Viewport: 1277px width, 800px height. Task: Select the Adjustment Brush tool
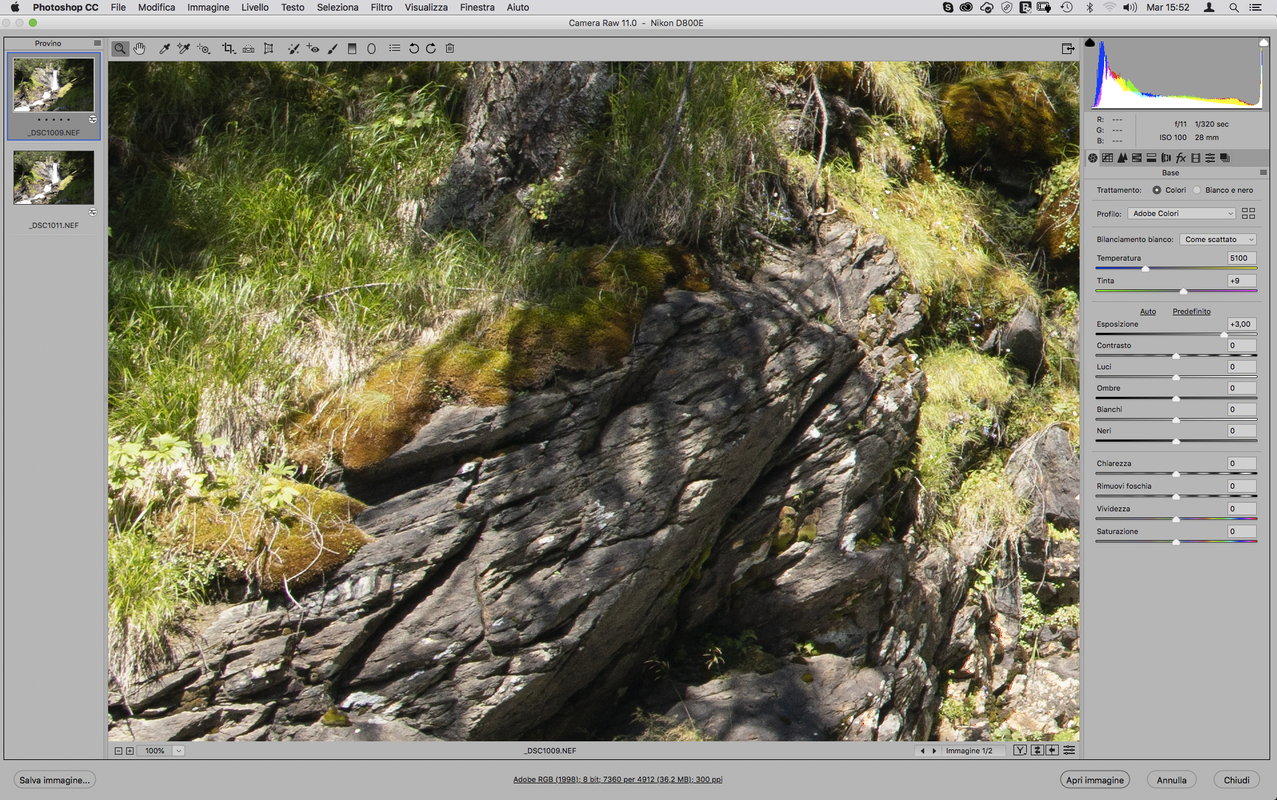coord(332,48)
